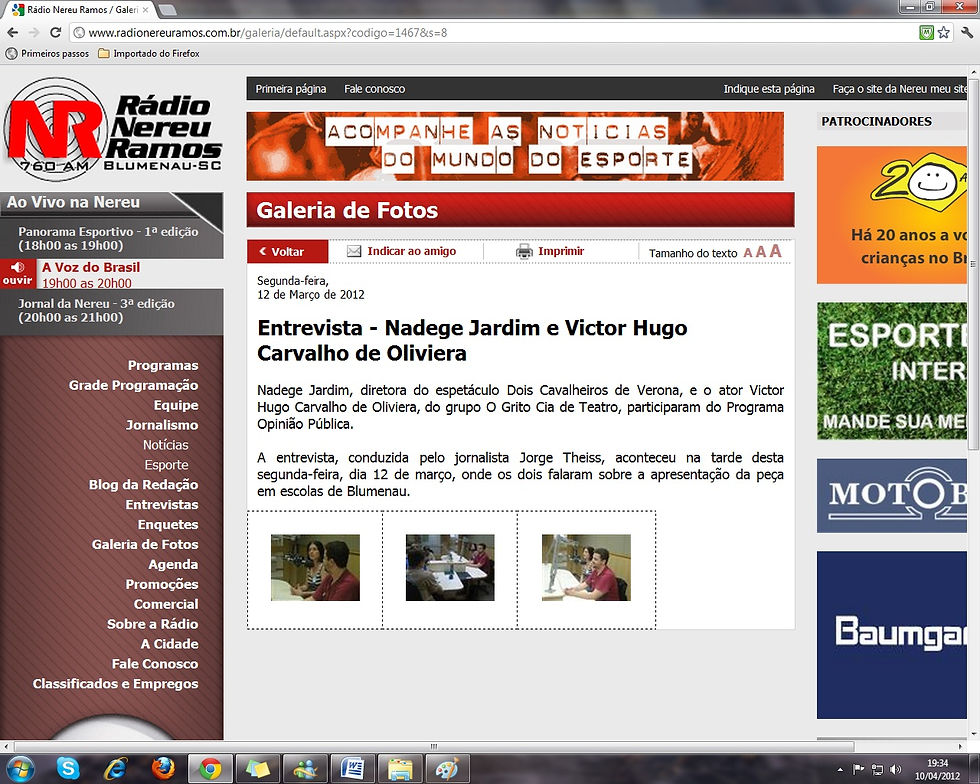
Task: Click the printer icon beside Imprimir
Action: point(524,251)
